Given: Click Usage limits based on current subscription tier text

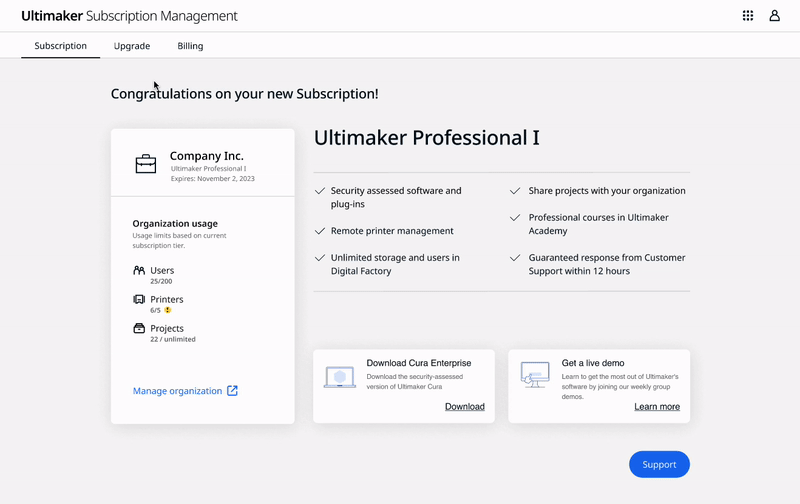Looking at the screenshot, I should (180, 240).
